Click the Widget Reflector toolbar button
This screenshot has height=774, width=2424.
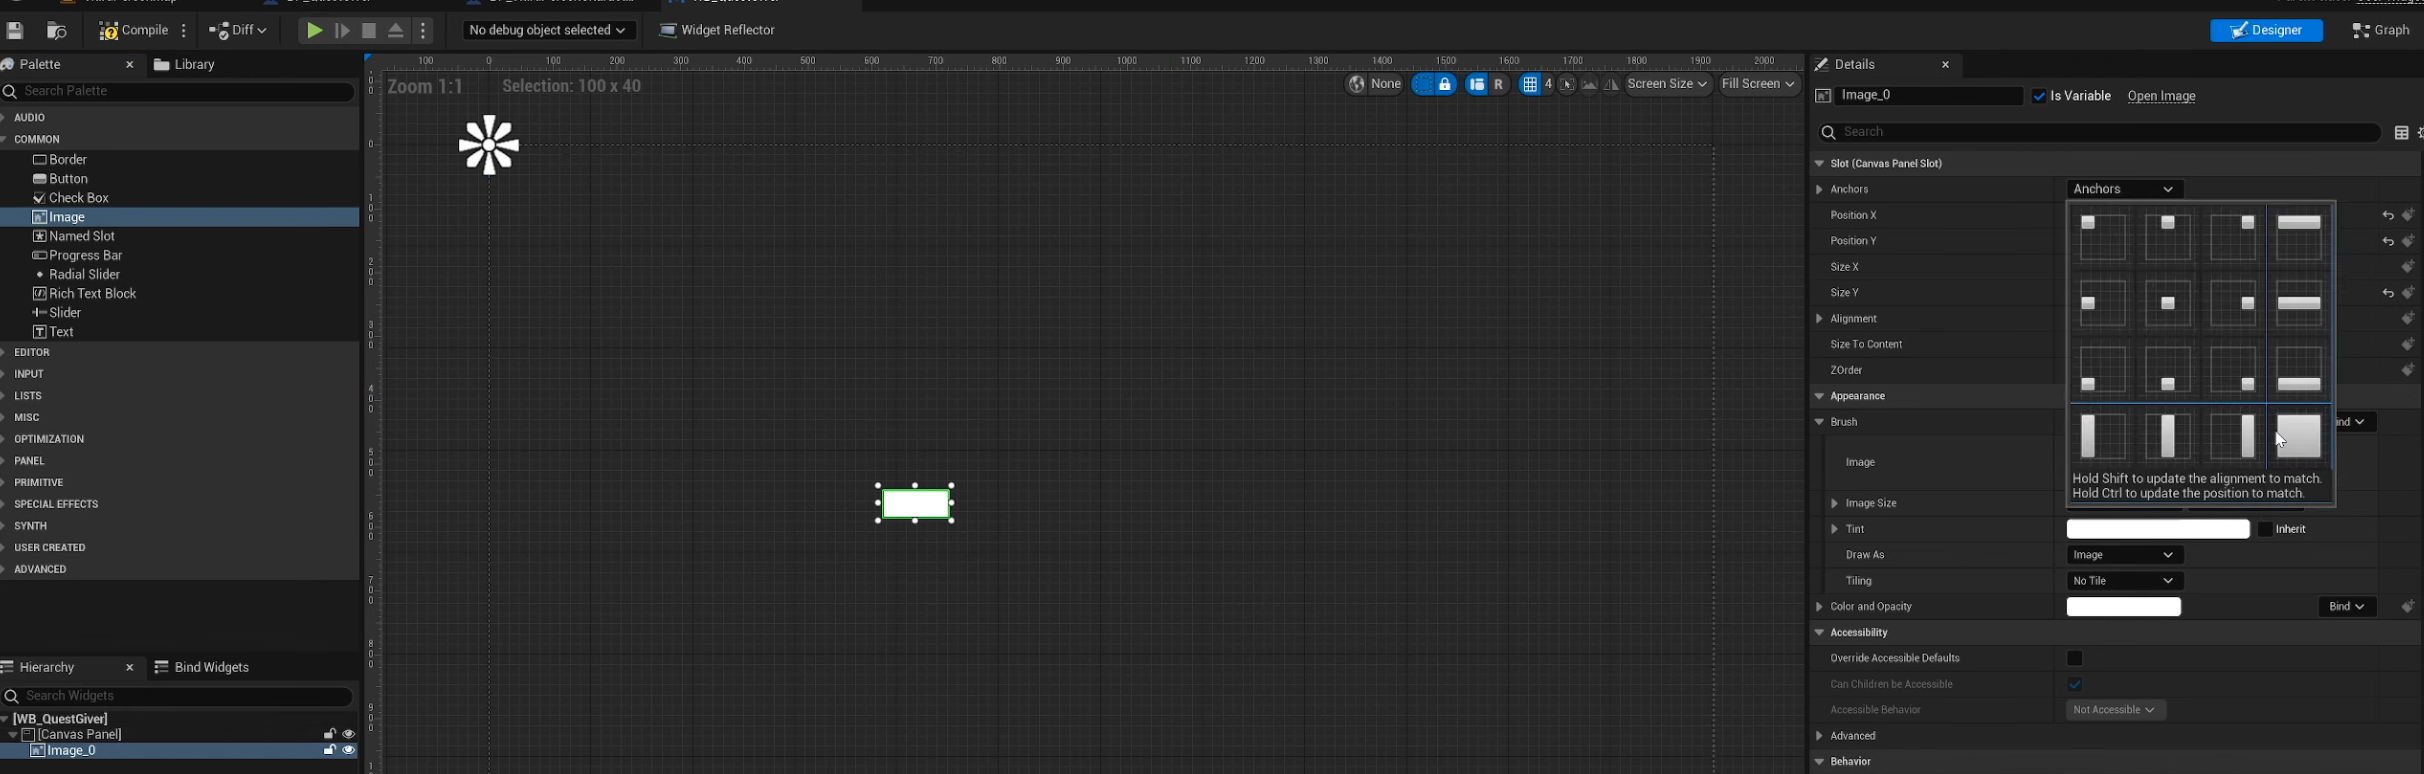click(x=717, y=30)
